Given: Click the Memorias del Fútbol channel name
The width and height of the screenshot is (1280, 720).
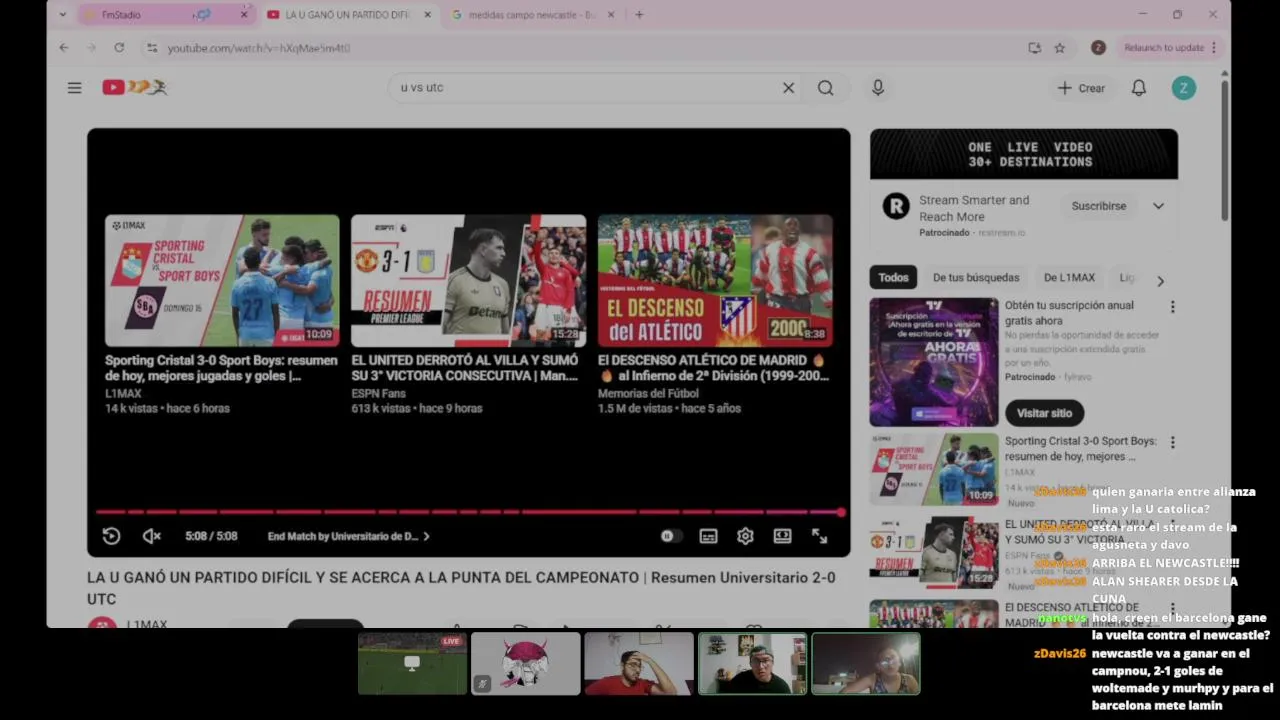Looking at the screenshot, I should pyautogui.click(x=648, y=393).
